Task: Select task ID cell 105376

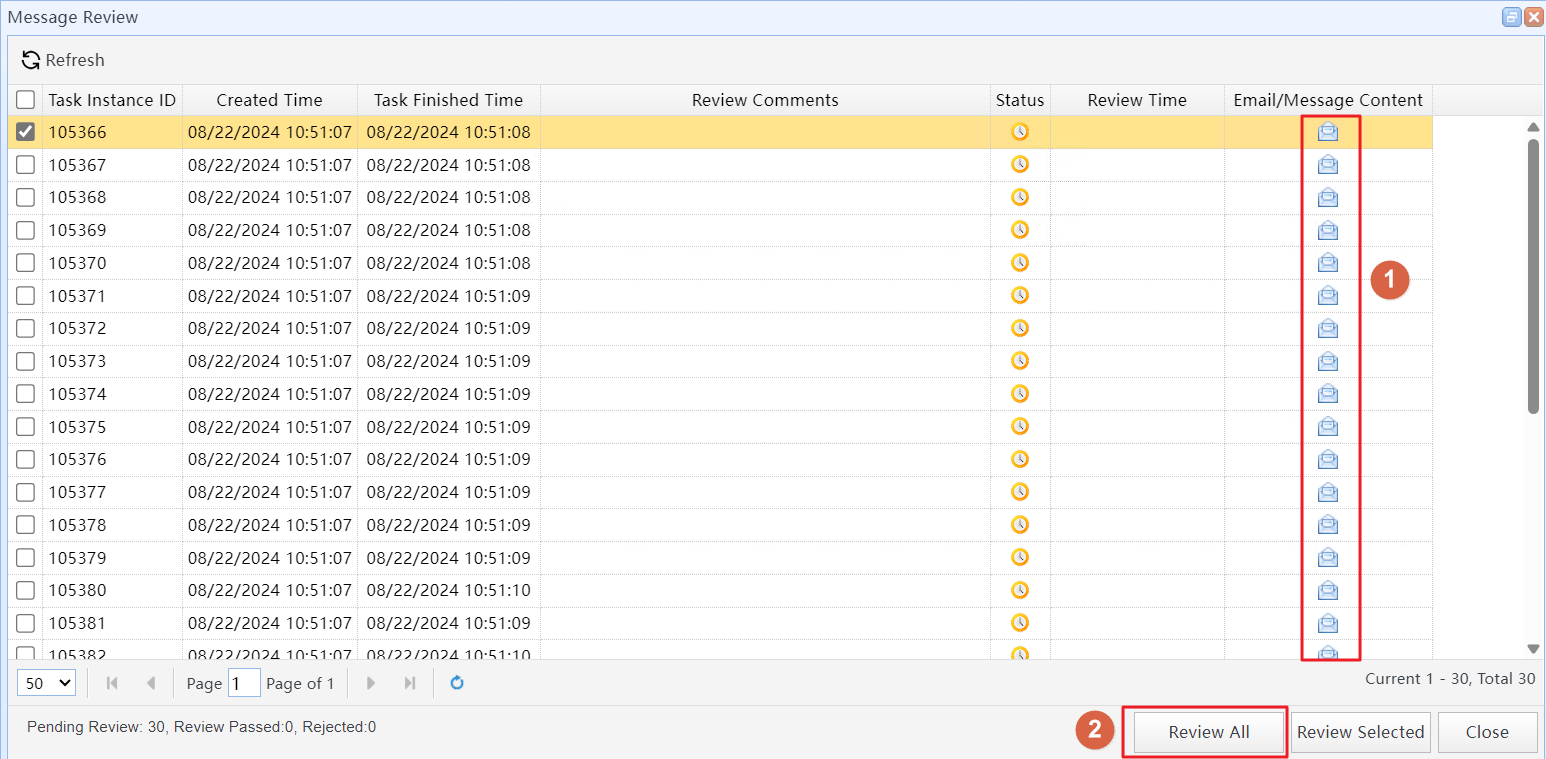Action: (112, 459)
